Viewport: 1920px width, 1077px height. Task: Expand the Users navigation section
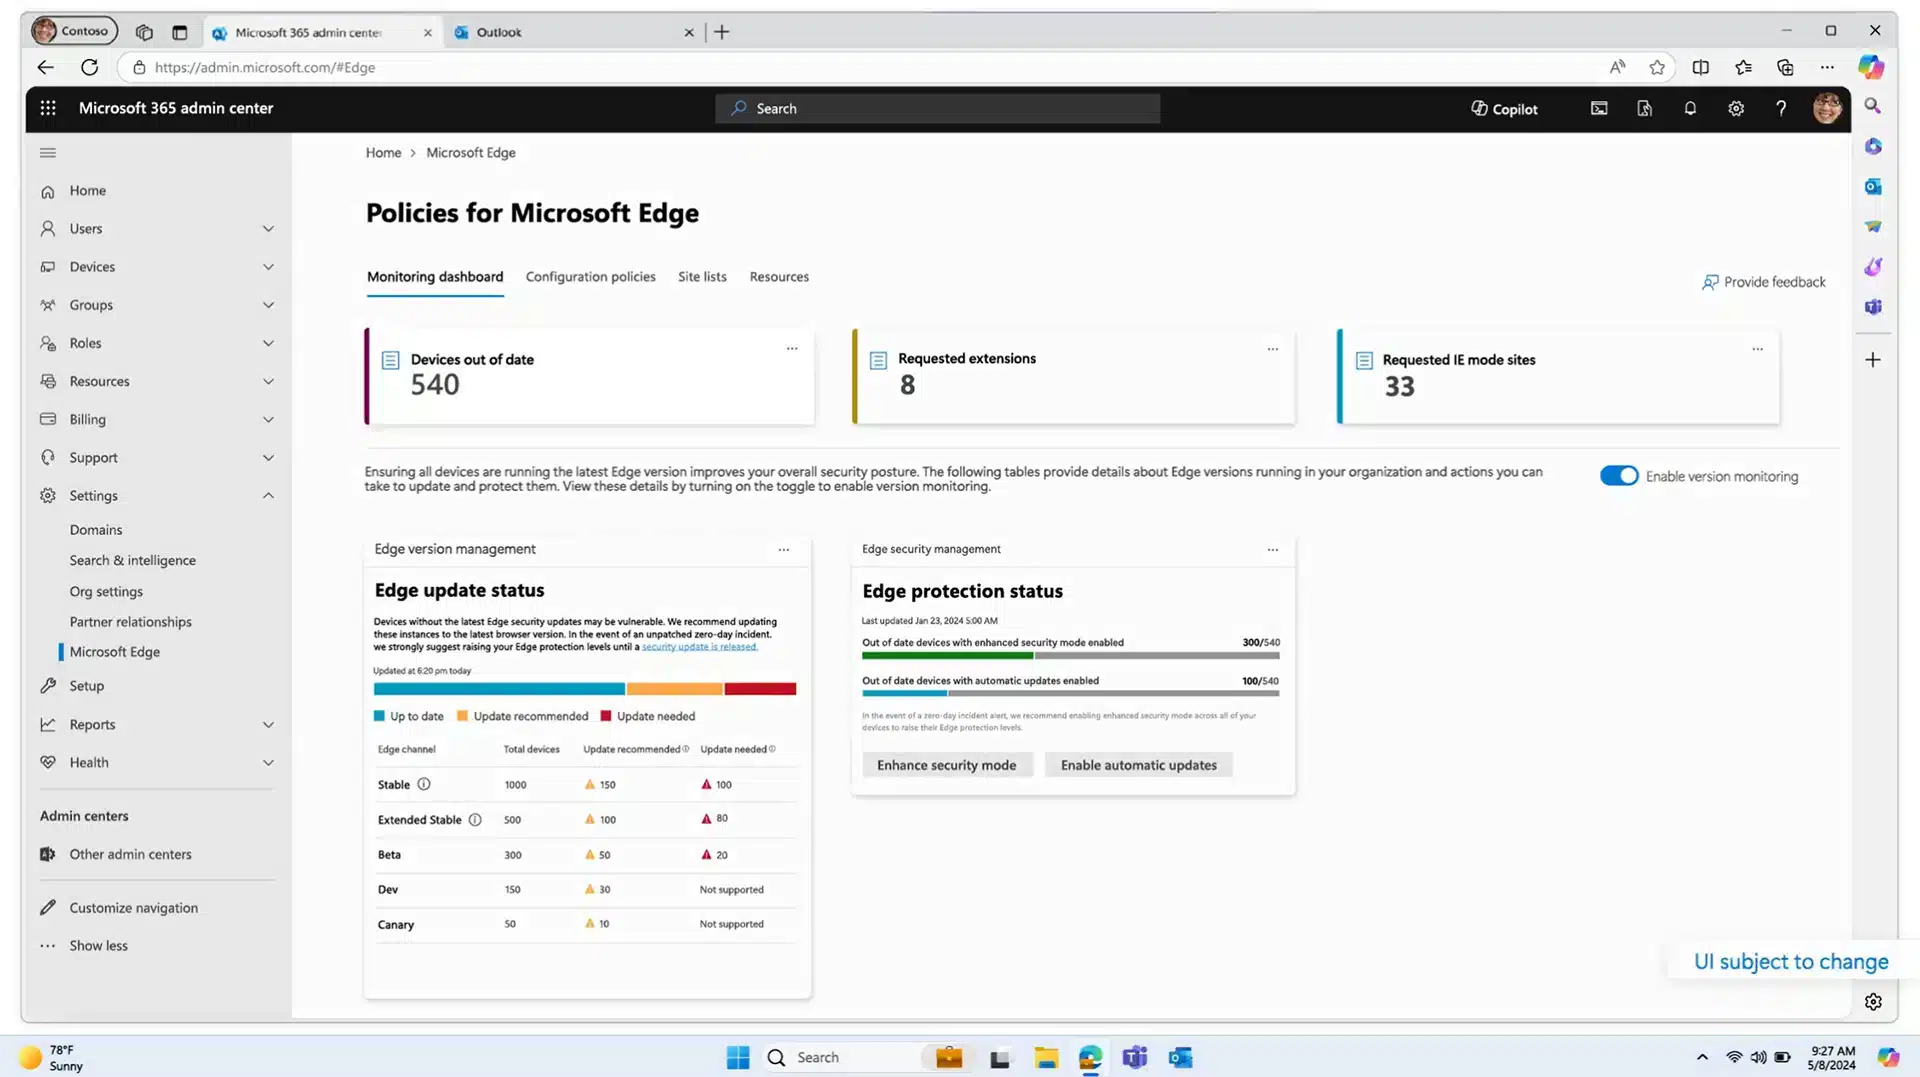268,229
